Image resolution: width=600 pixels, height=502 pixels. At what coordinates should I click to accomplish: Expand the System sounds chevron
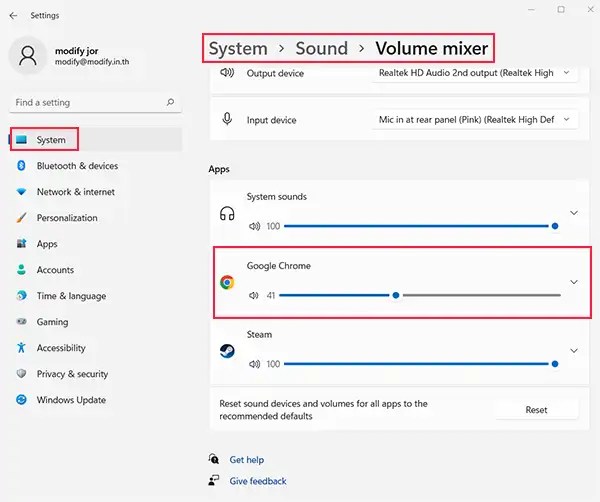(574, 213)
